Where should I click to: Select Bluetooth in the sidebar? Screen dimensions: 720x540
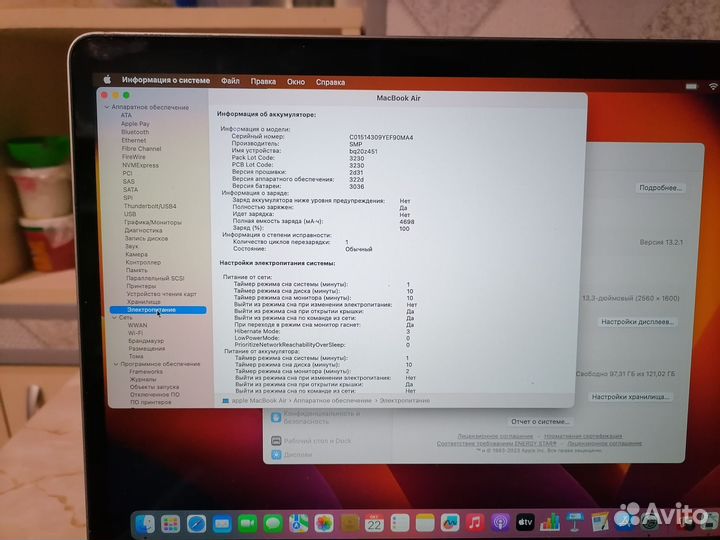[135, 132]
